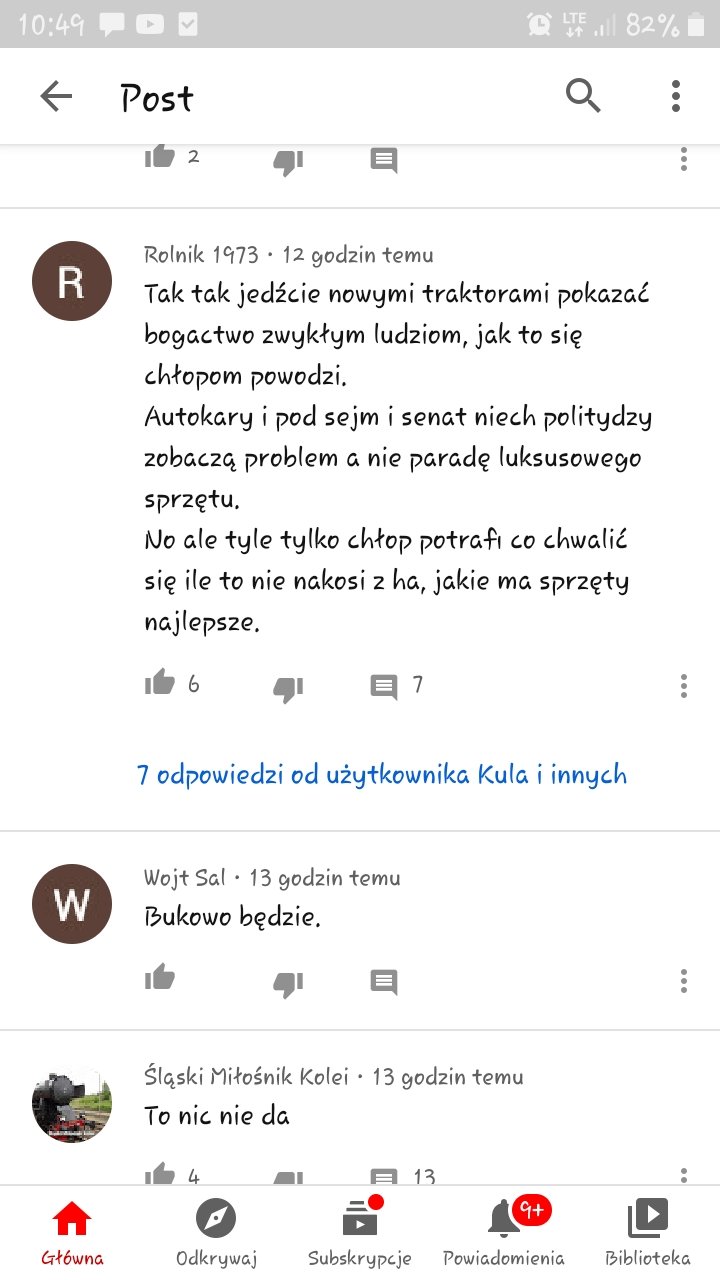Viewport: 720px width, 1280px height.
Task: Open options menu for Wojt Sal's comment
Action: pyautogui.click(x=684, y=980)
